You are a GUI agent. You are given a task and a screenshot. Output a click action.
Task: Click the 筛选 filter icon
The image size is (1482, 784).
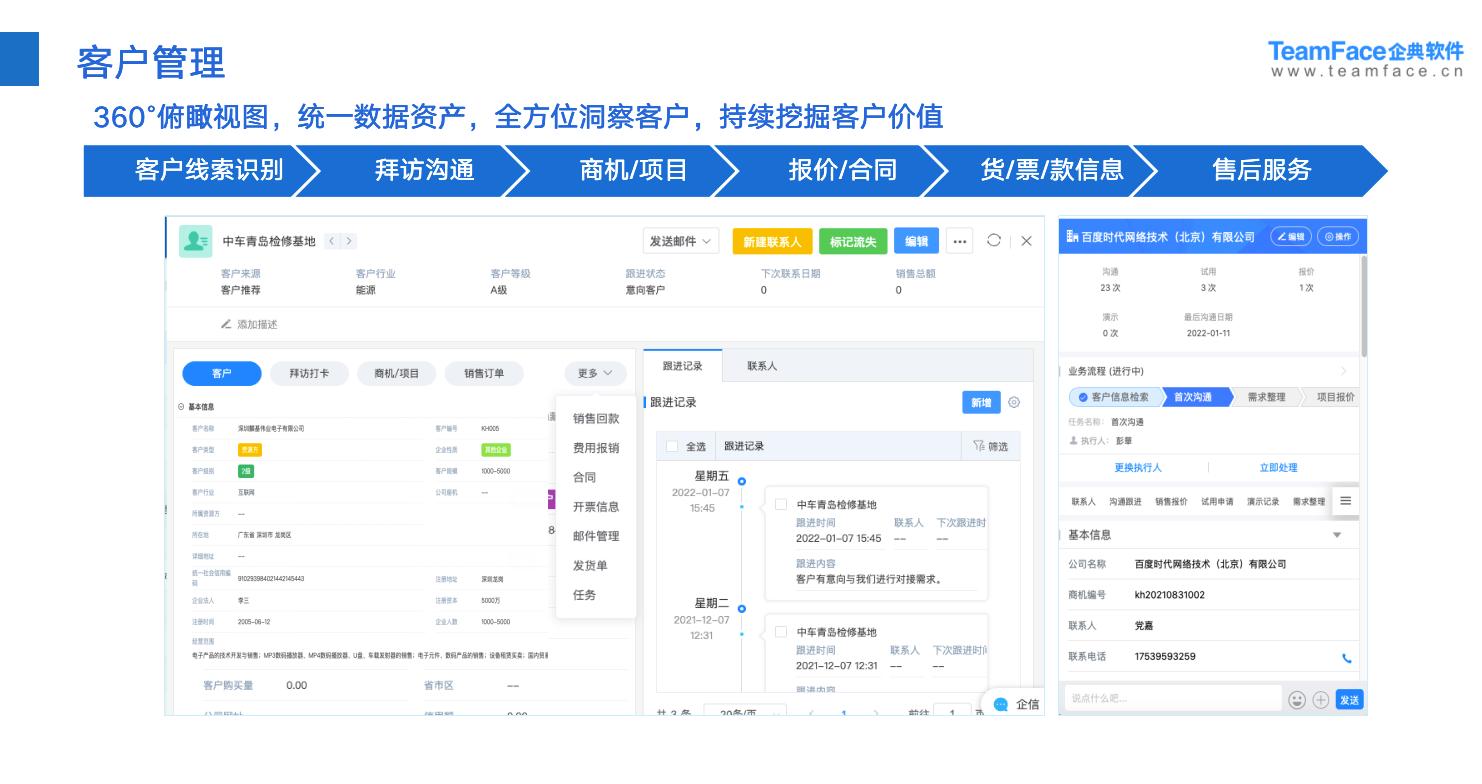[978, 446]
